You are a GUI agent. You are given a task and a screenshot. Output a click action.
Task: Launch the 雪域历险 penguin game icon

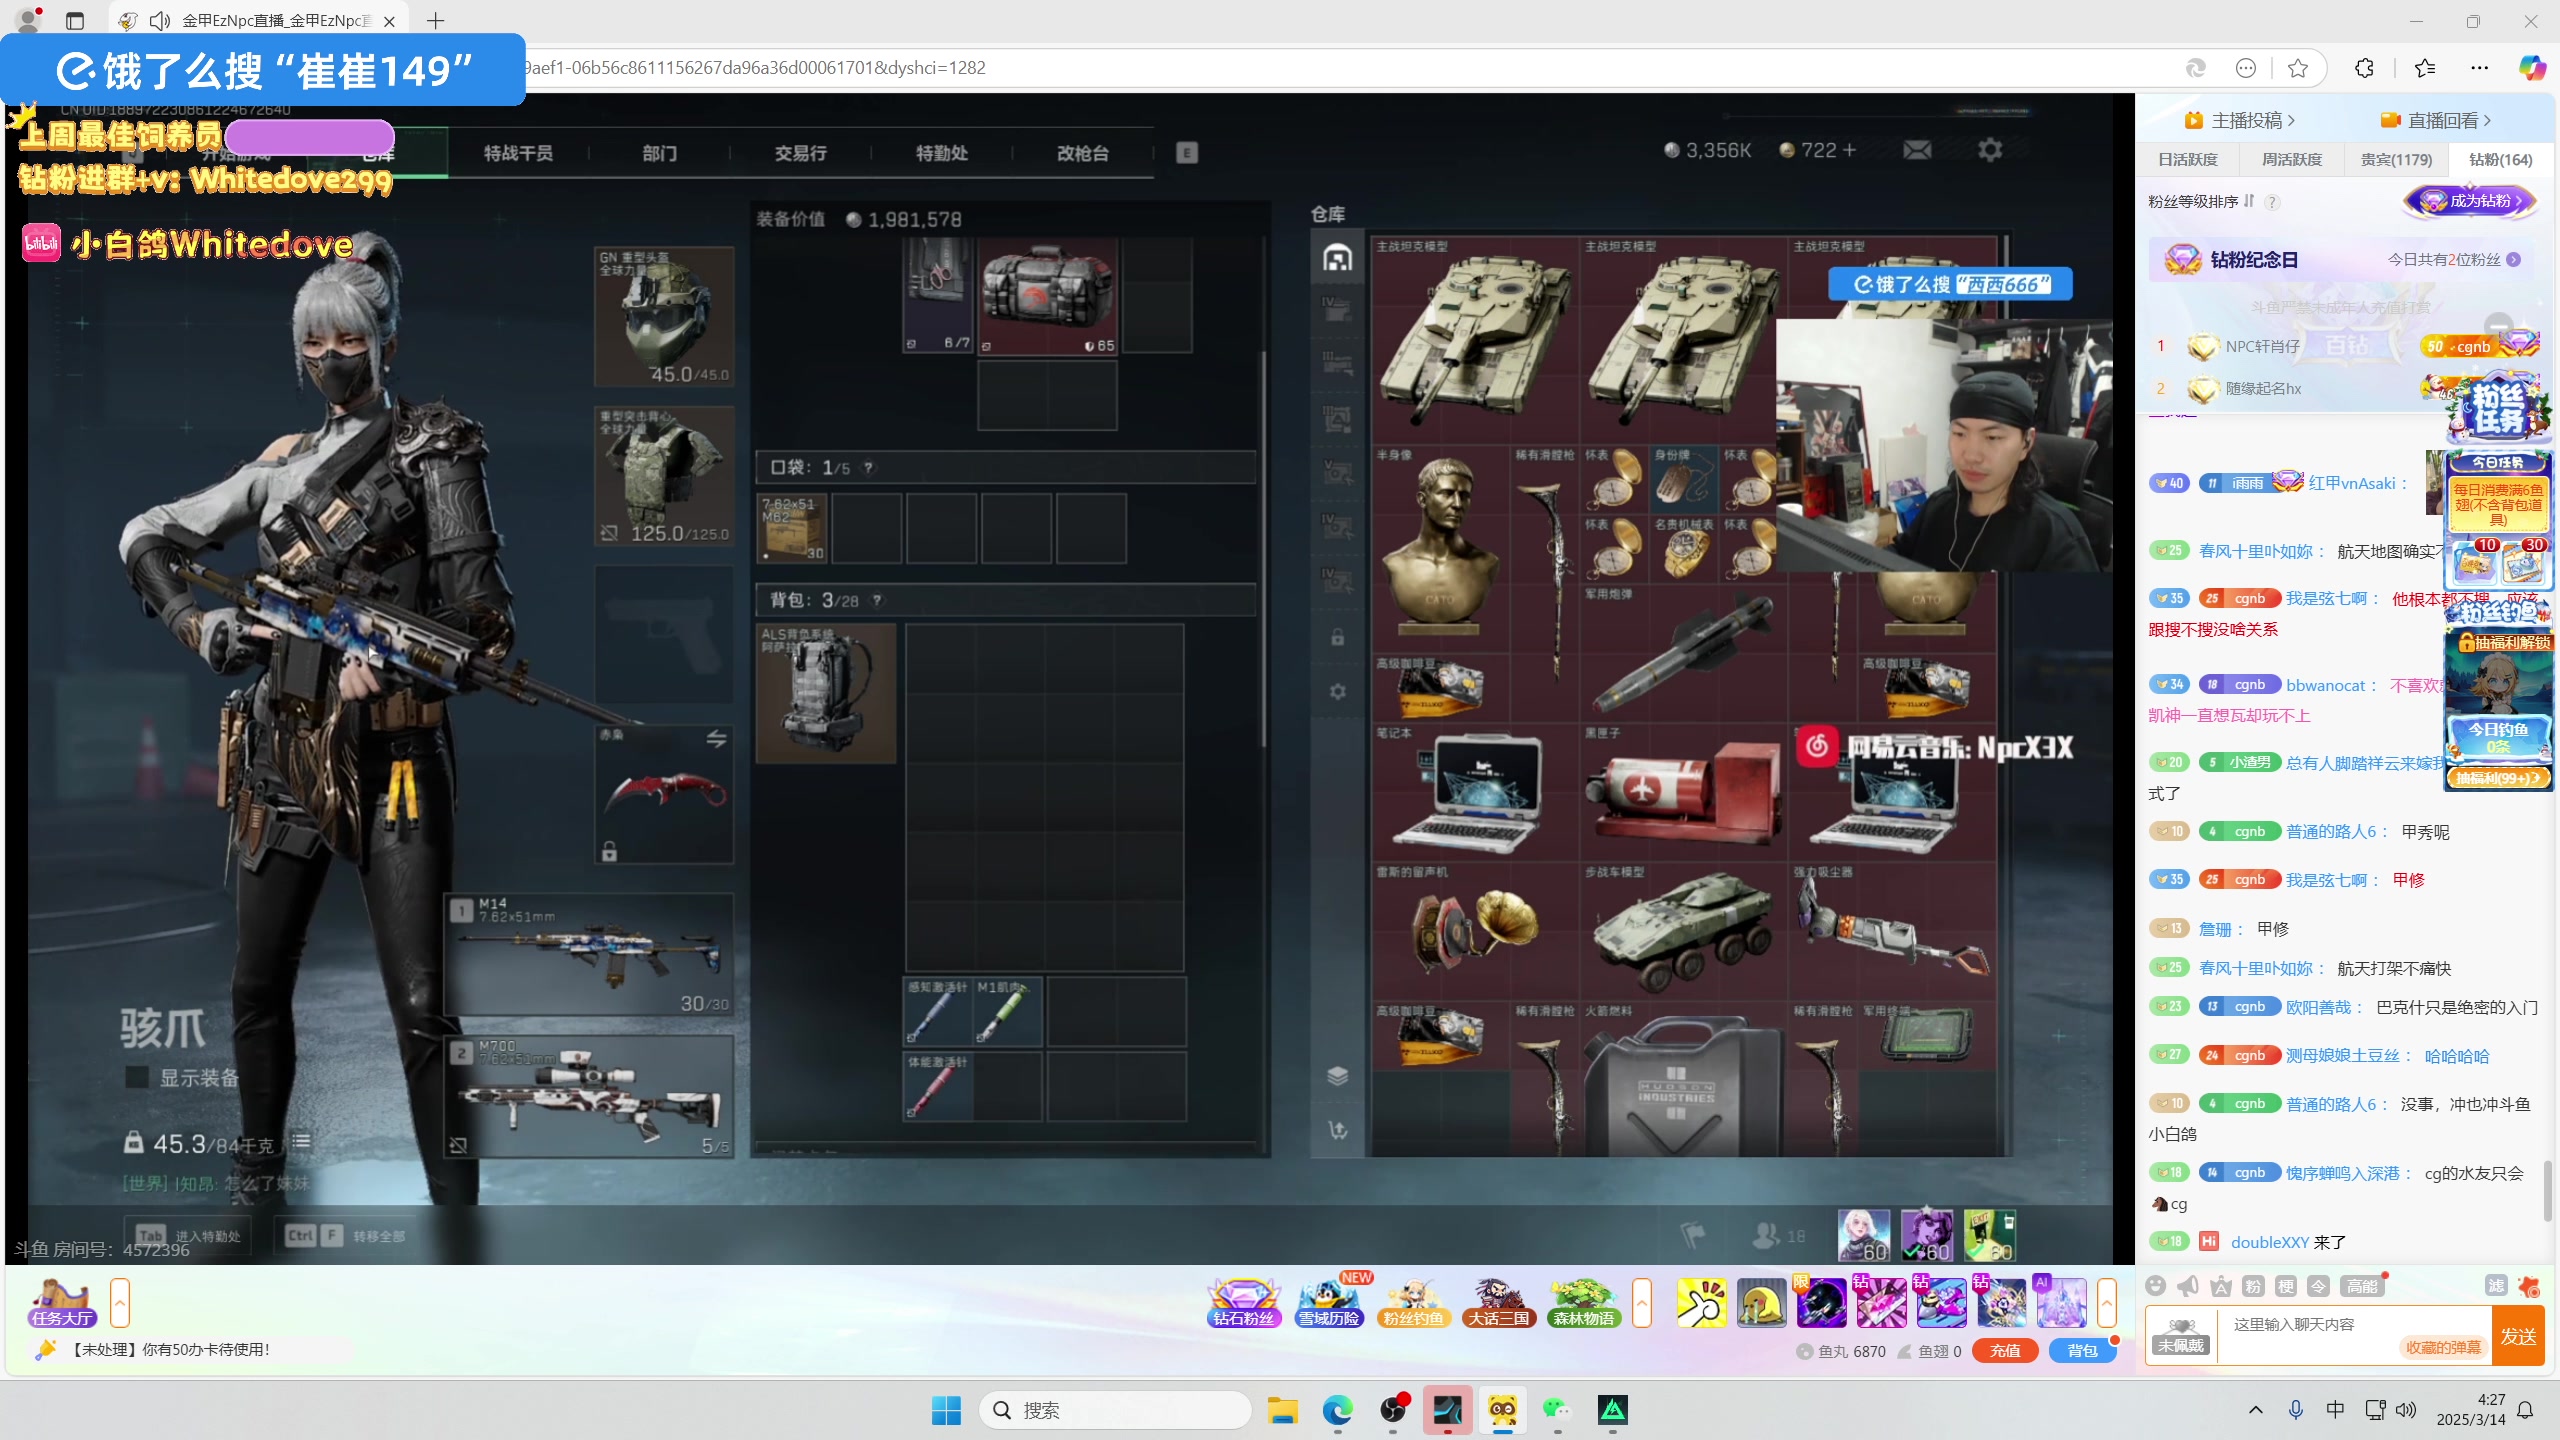tap(1329, 1302)
